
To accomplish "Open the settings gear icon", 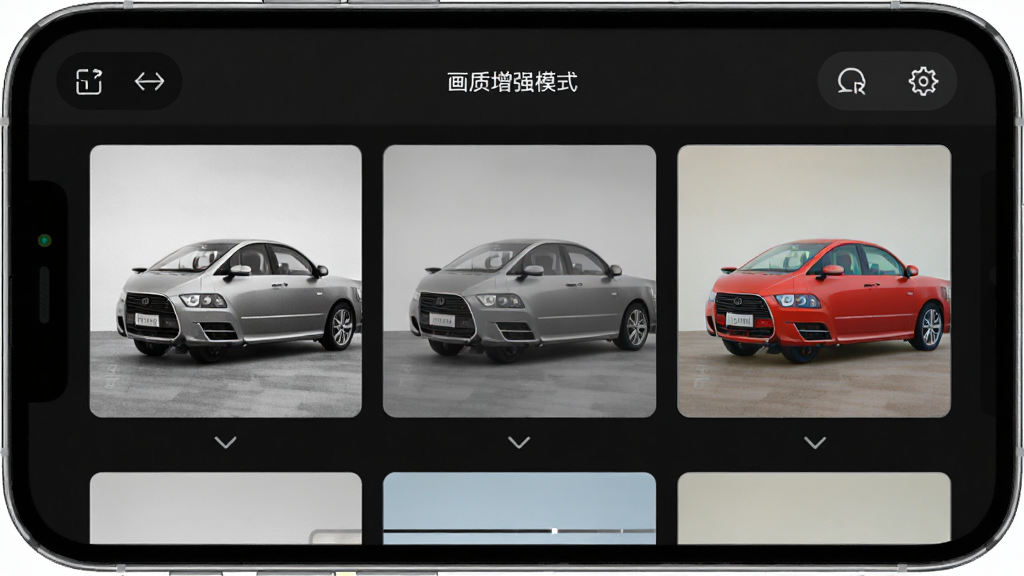I will [x=923, y=82].
